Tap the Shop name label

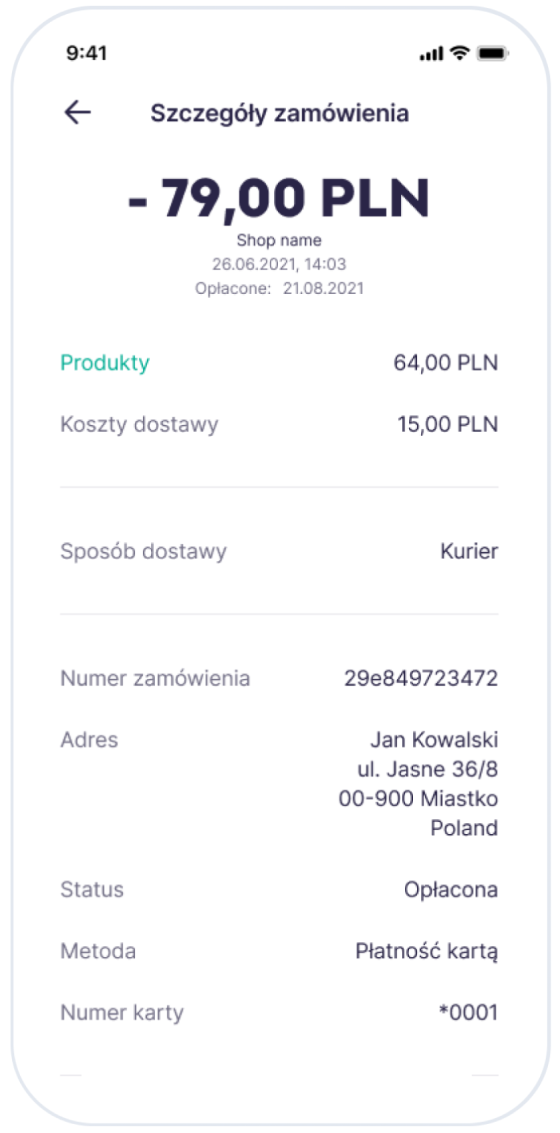(x=279, y=241)
